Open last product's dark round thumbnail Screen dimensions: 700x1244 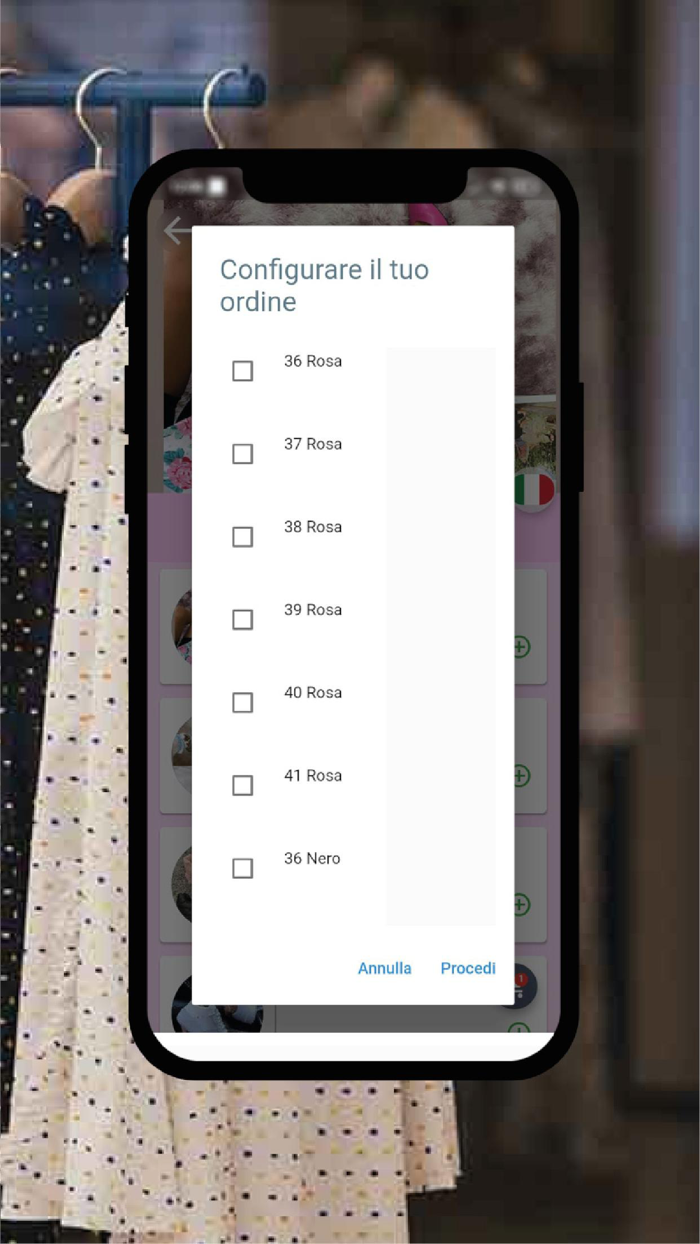point(182,1004)
